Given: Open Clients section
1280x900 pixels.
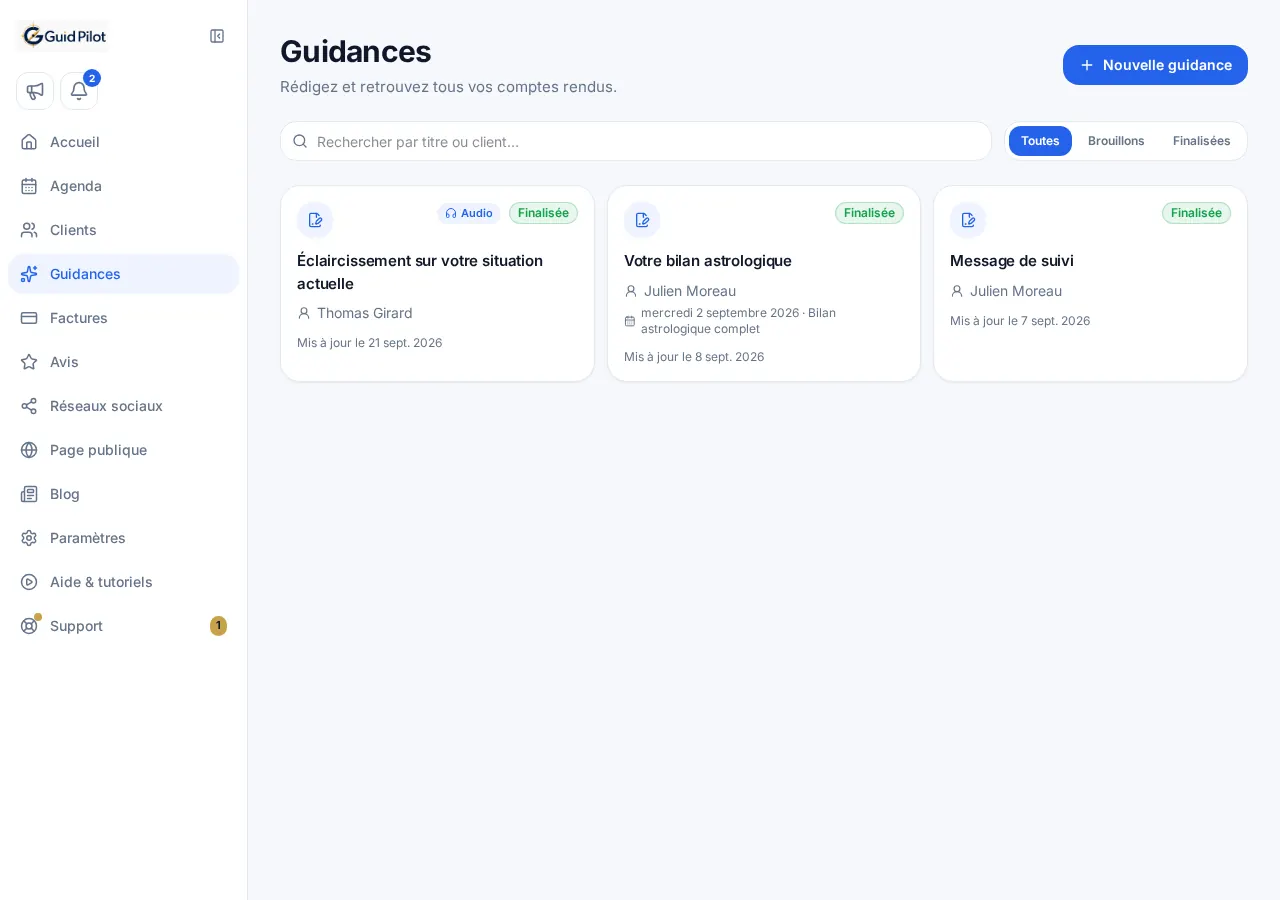Looking at the screenshot, I should click(124, 230).
